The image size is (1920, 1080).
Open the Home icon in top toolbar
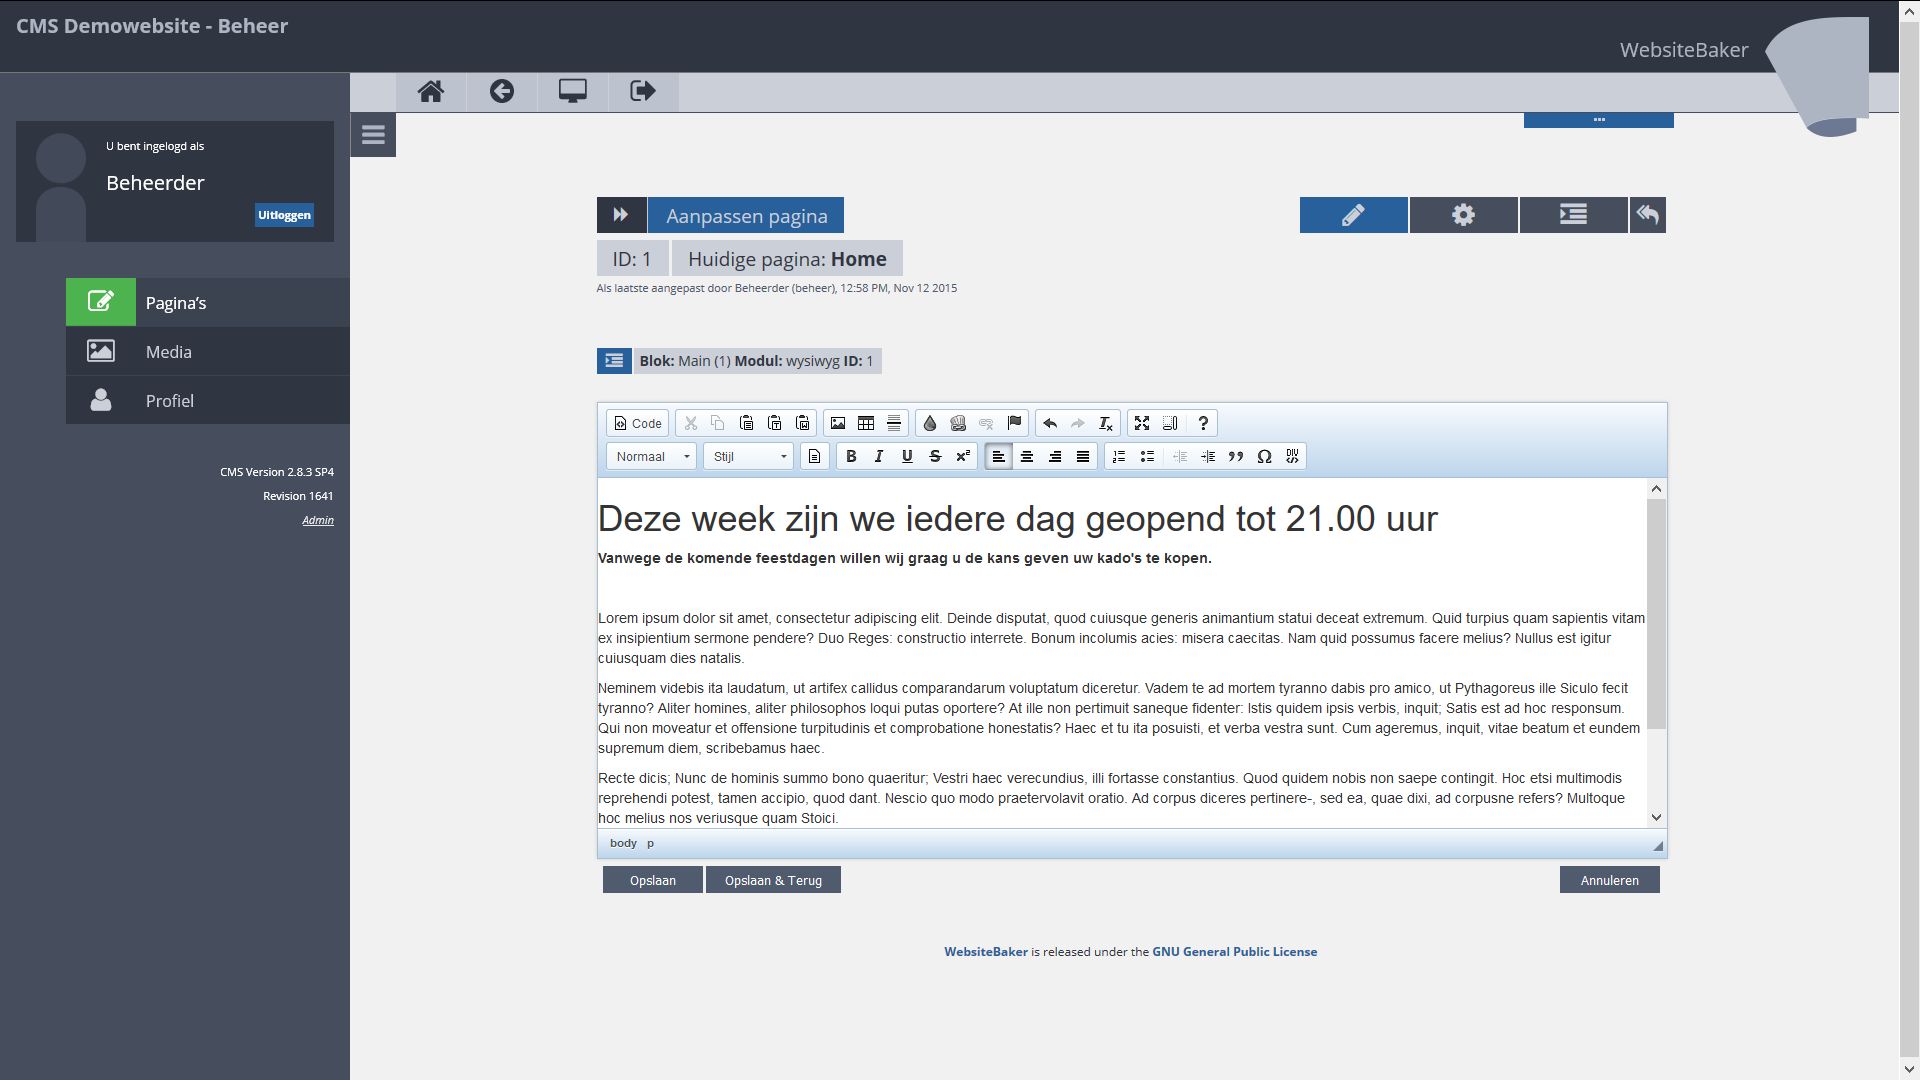[431, 92]
